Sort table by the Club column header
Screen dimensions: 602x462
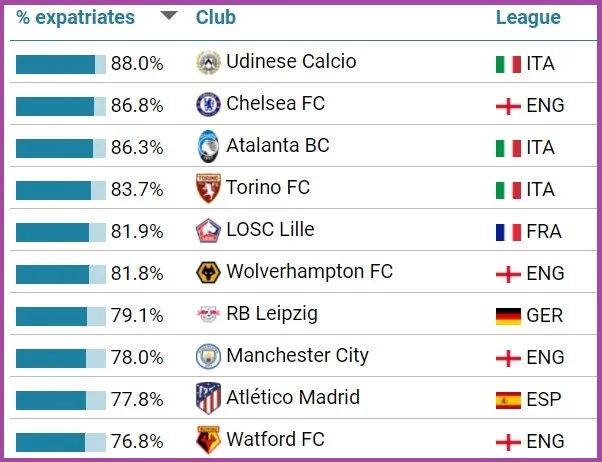[x=216, y=18]
